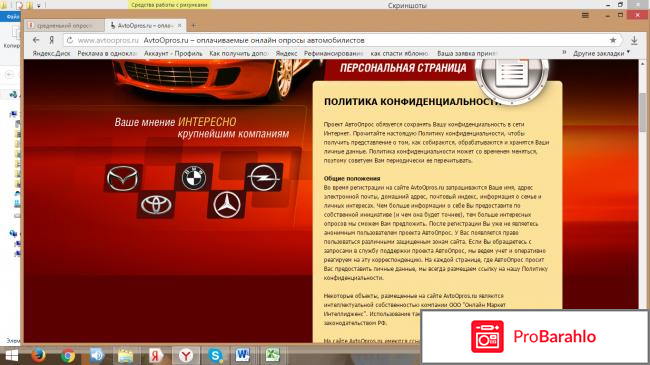Click the Общие положения subheading

click(x=352, y=178)
